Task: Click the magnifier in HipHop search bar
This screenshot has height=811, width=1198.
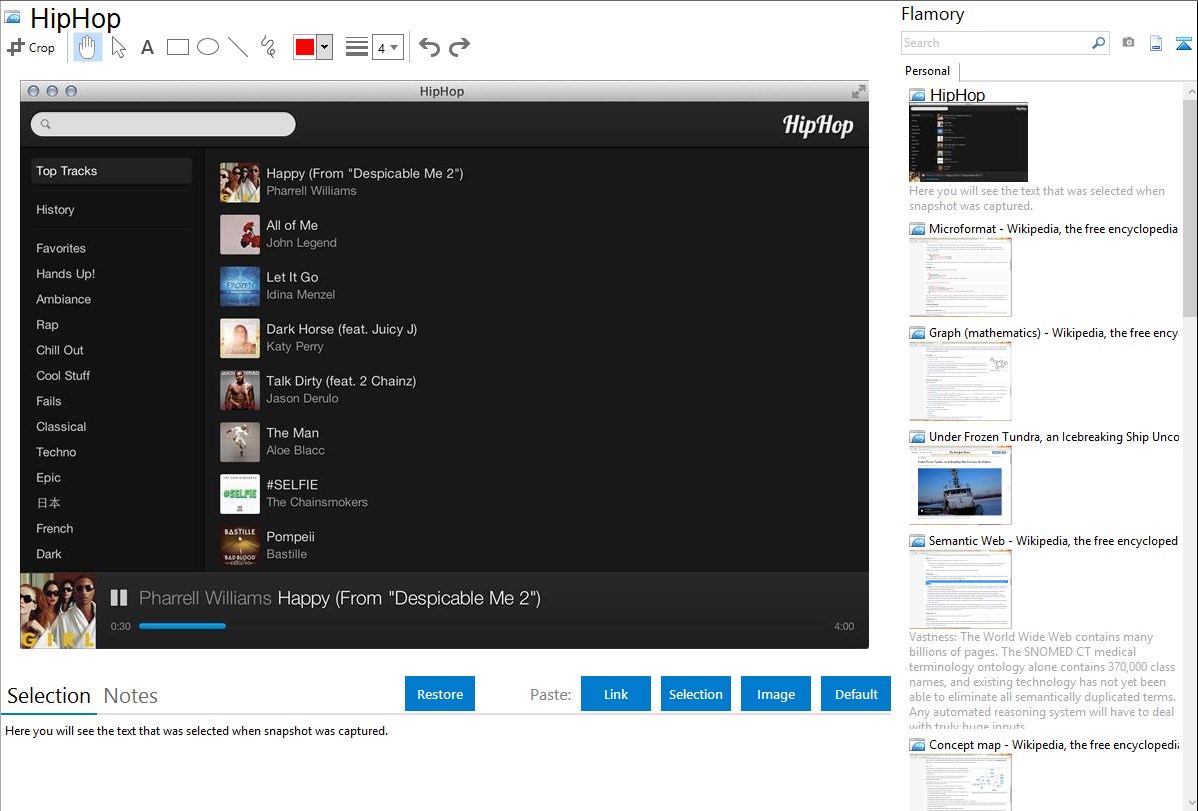Action: coord(46,124)
